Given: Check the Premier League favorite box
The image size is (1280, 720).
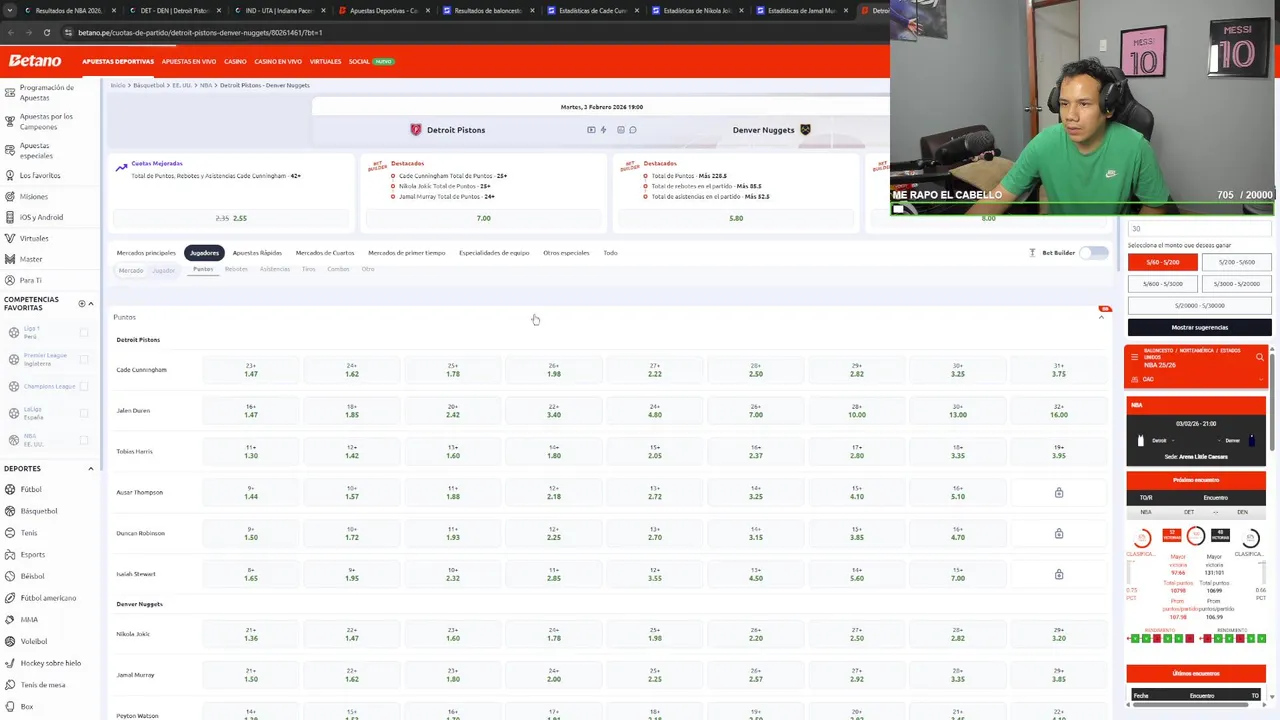Looking at the screenshot, I should pyautogui.click(x=84, y=359).
